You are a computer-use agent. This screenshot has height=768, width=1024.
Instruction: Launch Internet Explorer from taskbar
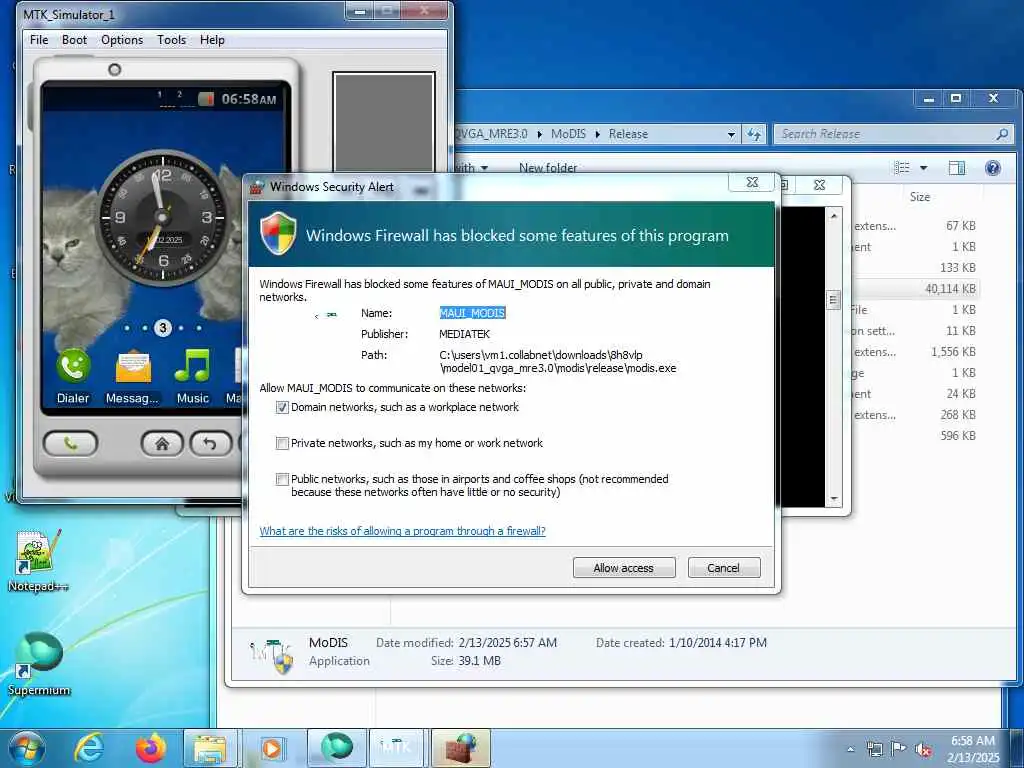[88, 748]
